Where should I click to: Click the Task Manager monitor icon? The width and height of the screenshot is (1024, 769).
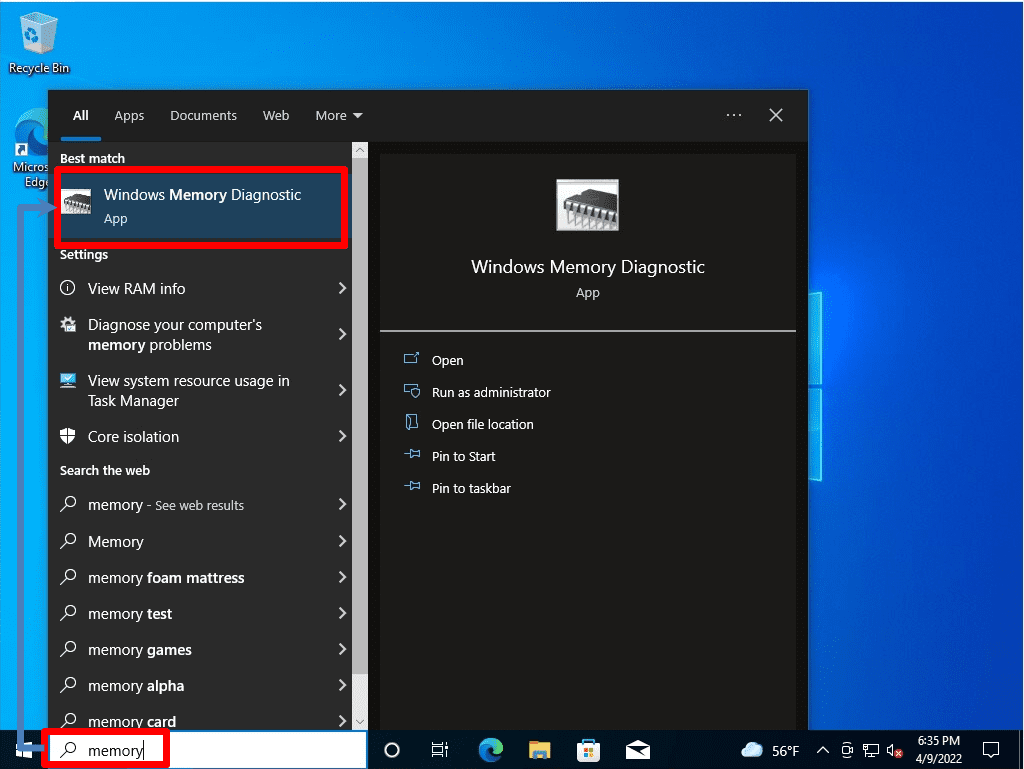(x=68, y=381)
